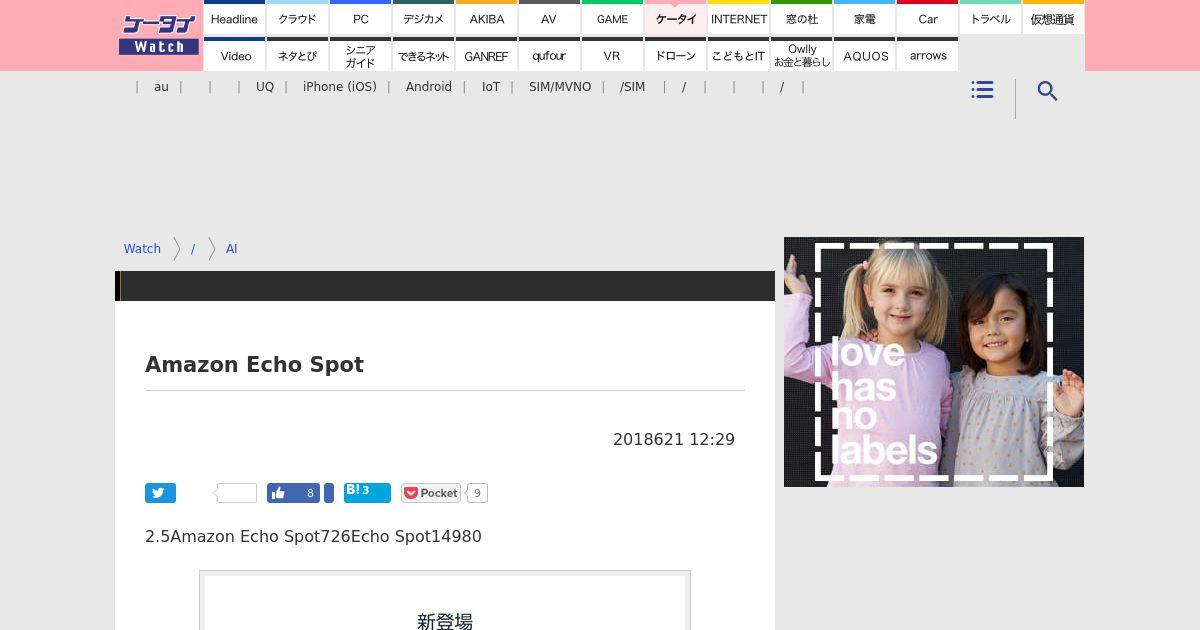The image size is (1200, 630).
Task: Open the できるネット tab
Action: point(423,55)
